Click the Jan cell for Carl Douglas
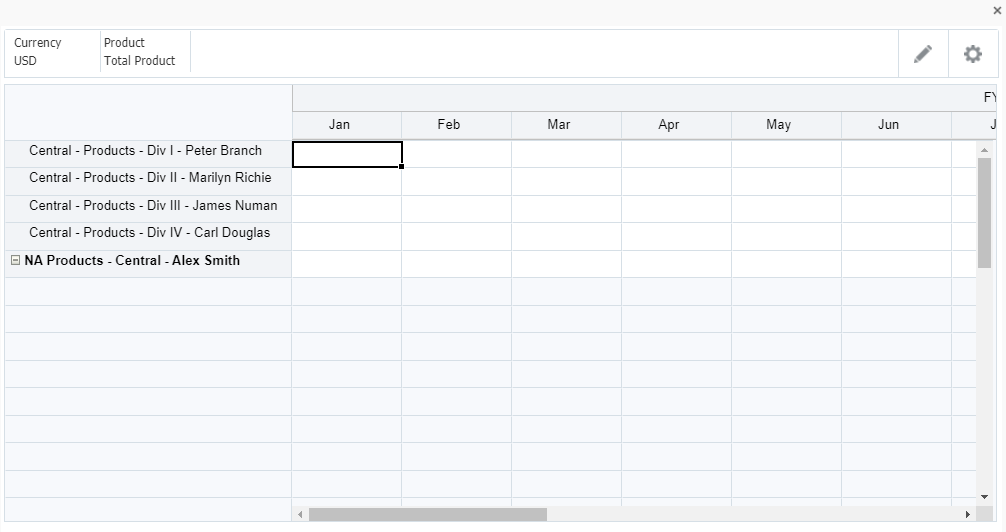Viewport: 1006px width, 532px height. tap(347, 237)
